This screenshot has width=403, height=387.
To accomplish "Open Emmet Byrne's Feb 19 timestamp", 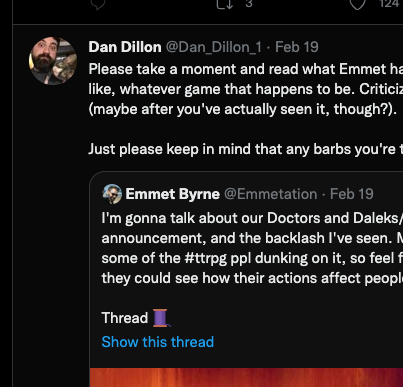I will click(x=352, y=194).
